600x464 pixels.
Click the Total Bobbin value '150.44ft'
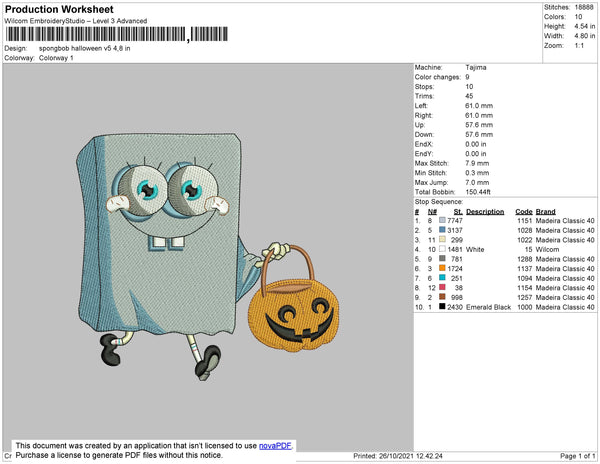(x=478, y=192)
